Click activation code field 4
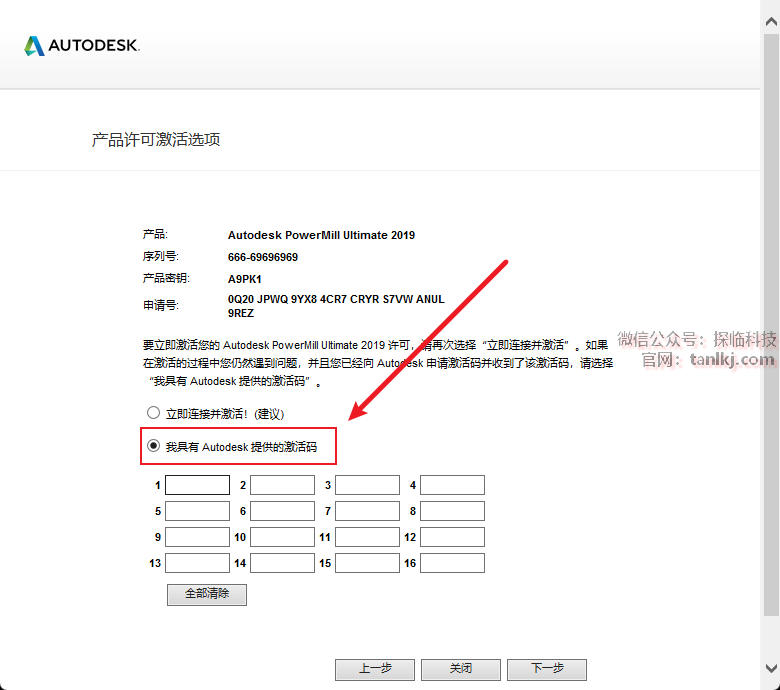This screenshot has height=690, width=780. click(x=453, y=485)
